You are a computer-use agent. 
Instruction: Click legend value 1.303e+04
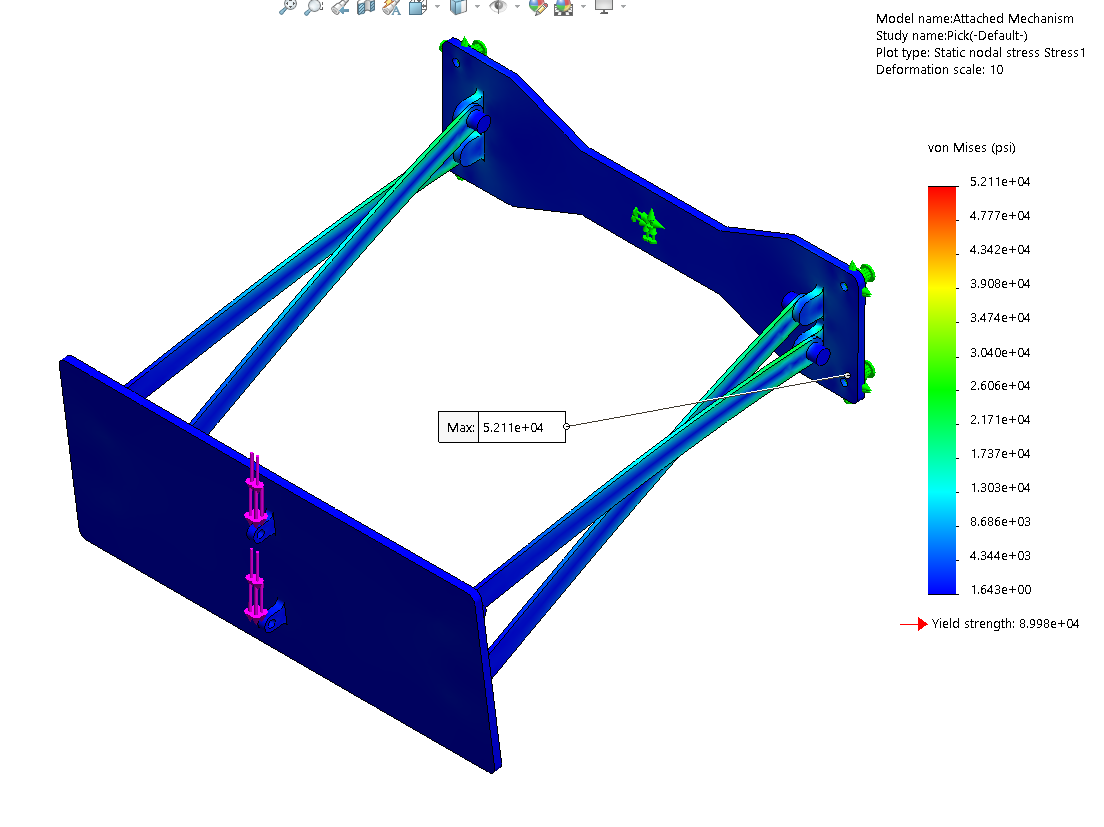[1000, 488]
